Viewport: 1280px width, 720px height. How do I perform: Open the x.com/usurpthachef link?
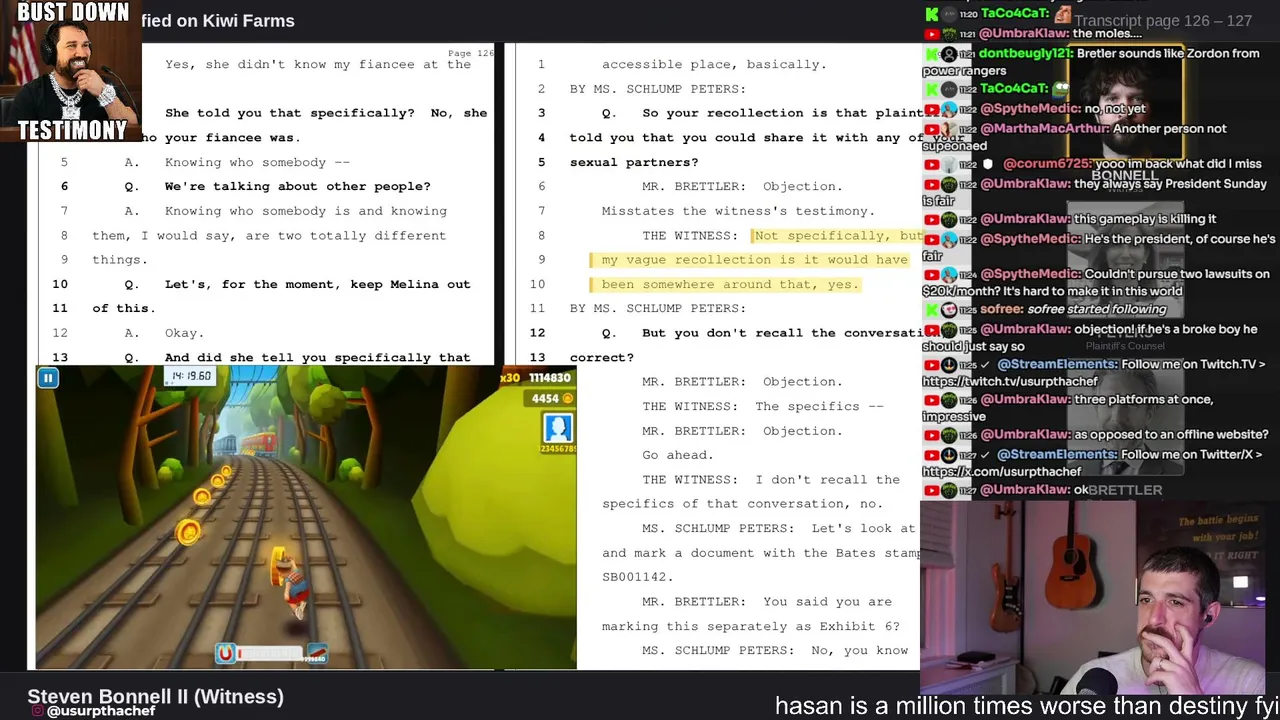[1001, 471]
